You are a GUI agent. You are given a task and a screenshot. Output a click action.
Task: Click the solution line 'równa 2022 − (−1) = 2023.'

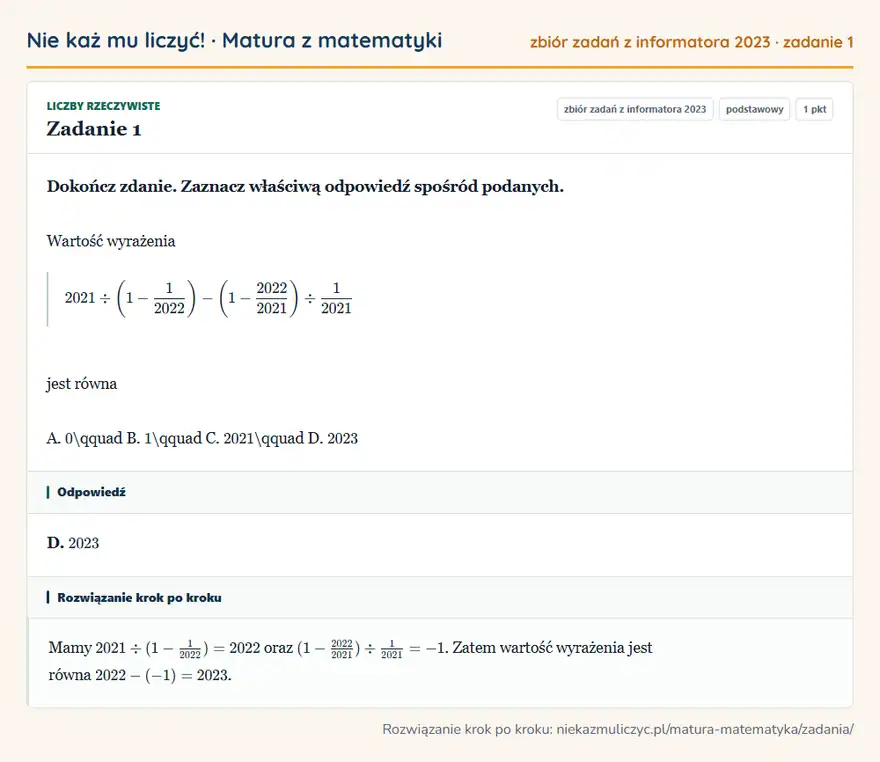click(140, 674)
